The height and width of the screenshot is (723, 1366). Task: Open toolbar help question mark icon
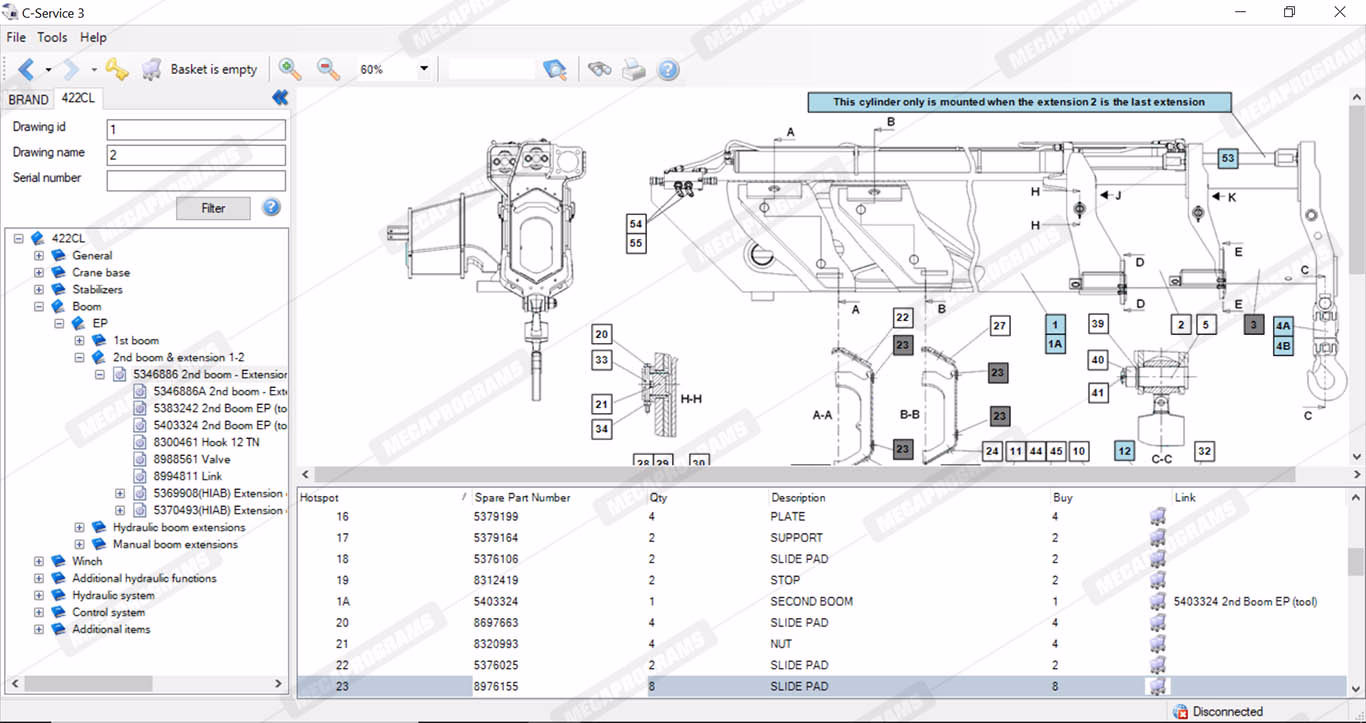click(668, 69)
